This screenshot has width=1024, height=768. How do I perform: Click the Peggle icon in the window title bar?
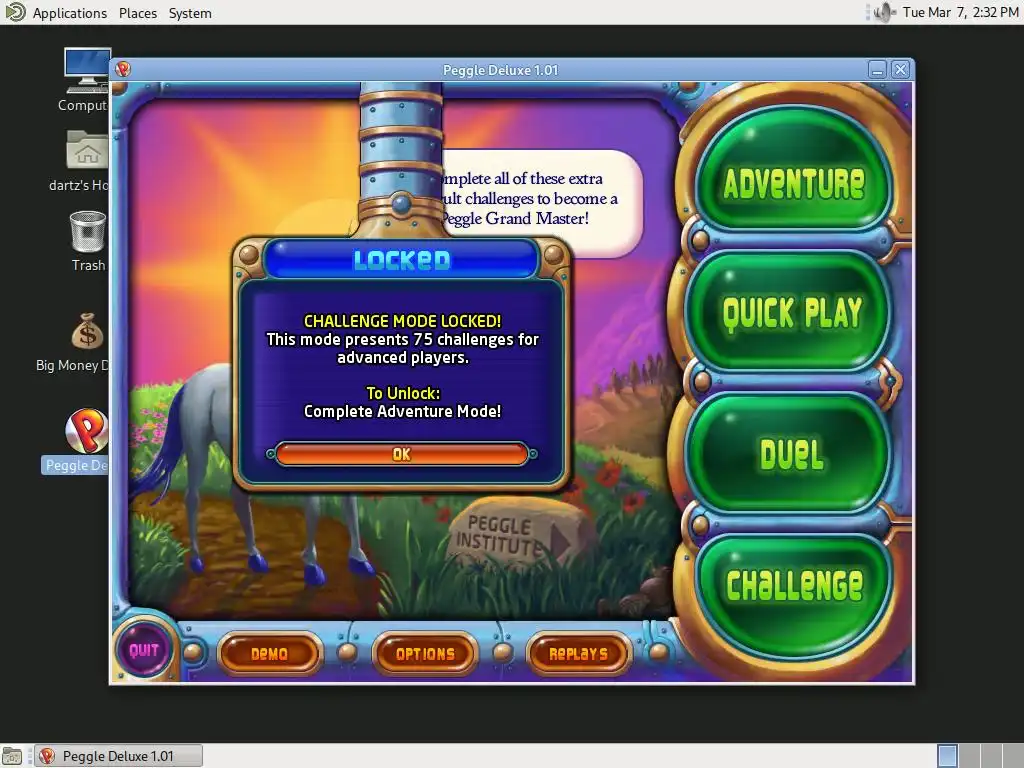tap(123, 69)
